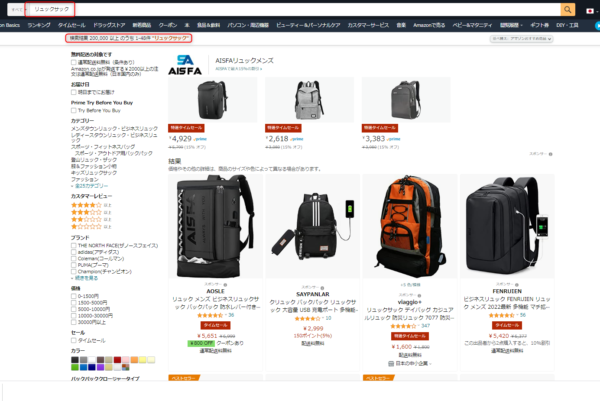
Task: Check the Try Before You Buy box
Action: point(73,111)
